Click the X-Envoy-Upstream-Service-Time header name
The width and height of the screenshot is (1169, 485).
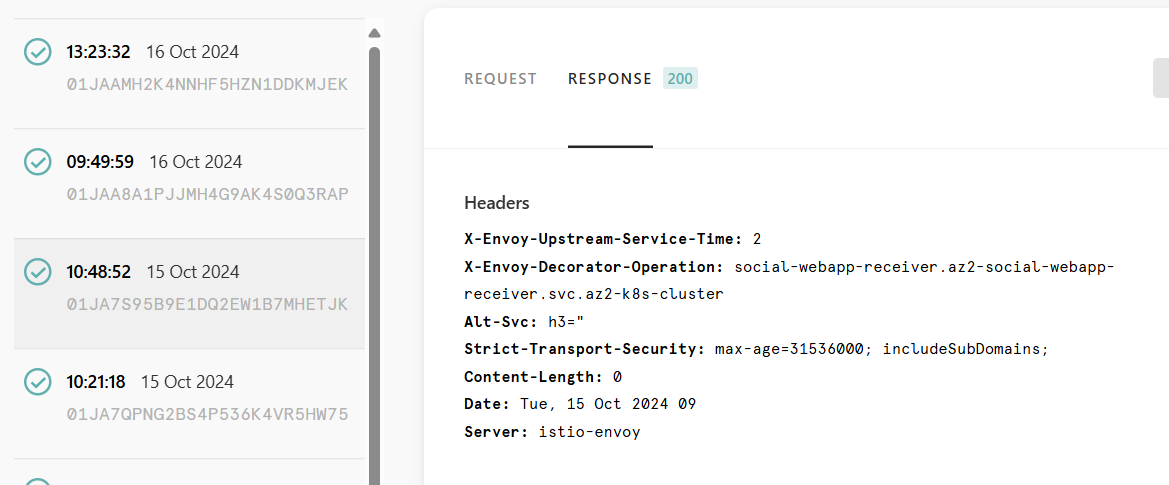coord(603,239)
